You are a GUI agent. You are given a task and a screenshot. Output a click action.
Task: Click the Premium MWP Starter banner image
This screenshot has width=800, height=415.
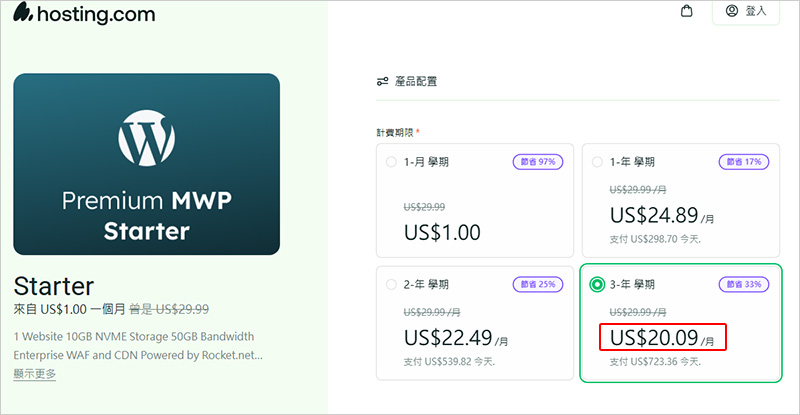click(x=146, y=164)
